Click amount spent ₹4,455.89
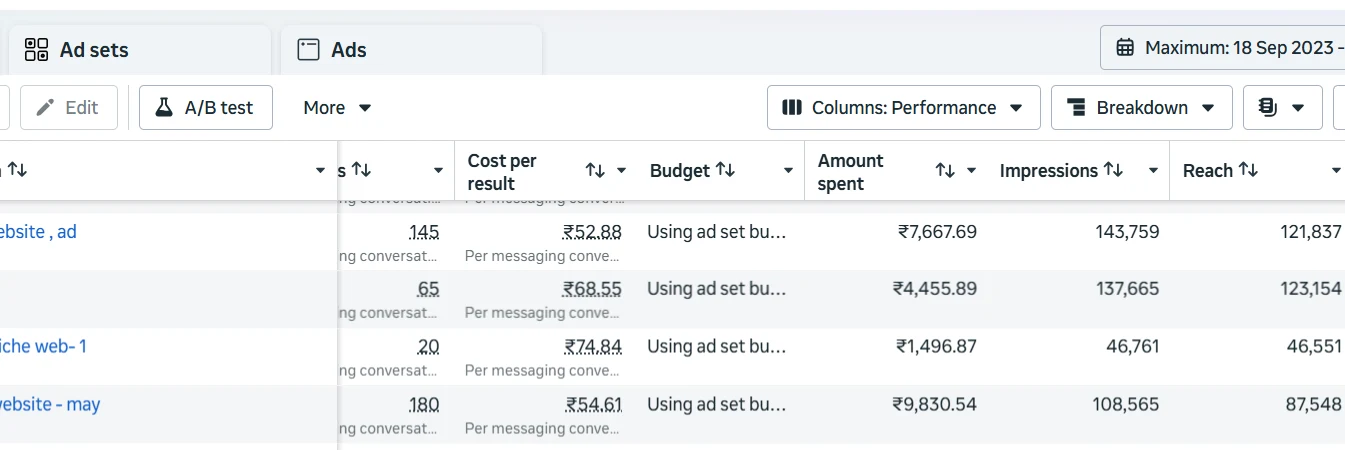Screen dimensions: 1345x450 (935, 289)
